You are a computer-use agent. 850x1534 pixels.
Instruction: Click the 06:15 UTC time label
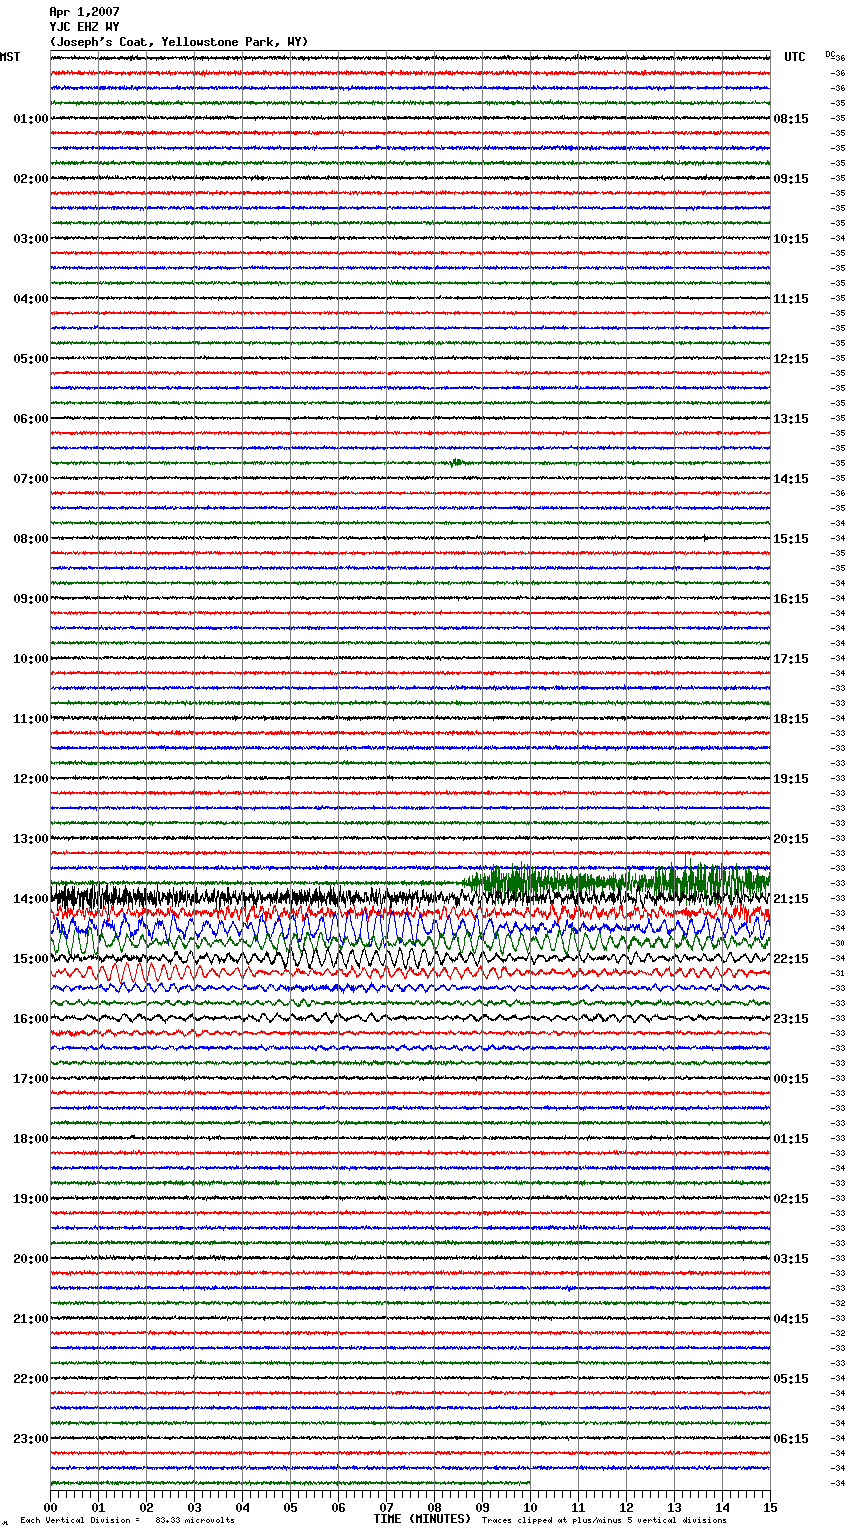791,1439
